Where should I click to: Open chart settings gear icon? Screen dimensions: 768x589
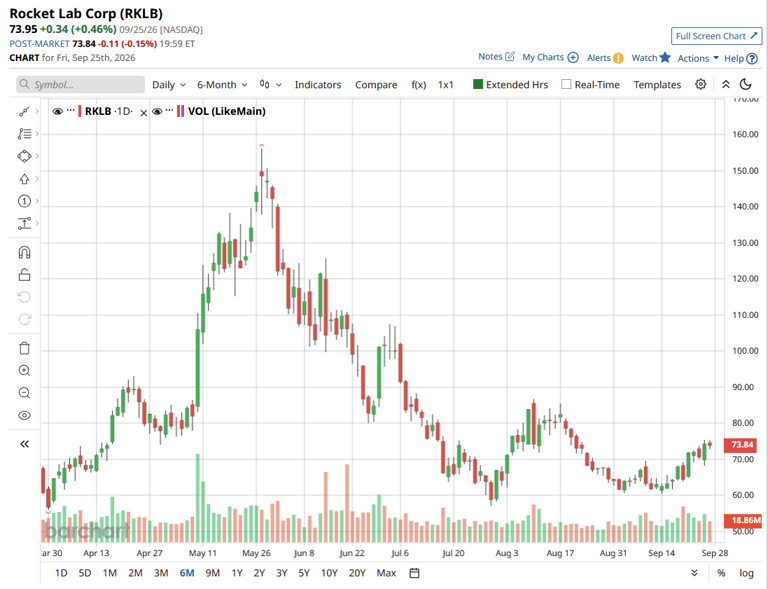[x=700, y=84]
